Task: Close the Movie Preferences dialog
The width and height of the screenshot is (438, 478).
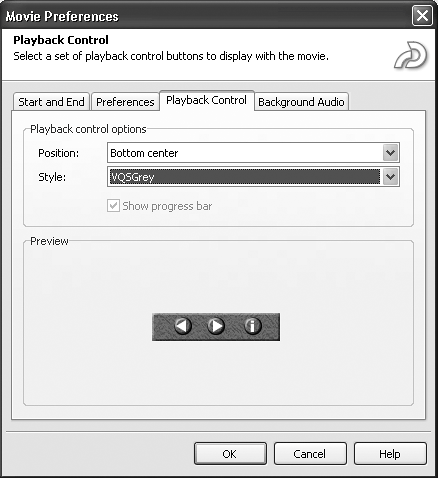Action: (422, 16)
